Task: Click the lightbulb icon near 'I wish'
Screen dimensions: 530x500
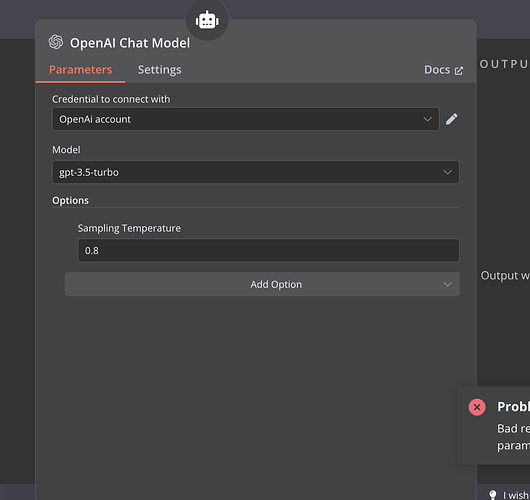Action: pyautogui.click(x=492, y=495)
